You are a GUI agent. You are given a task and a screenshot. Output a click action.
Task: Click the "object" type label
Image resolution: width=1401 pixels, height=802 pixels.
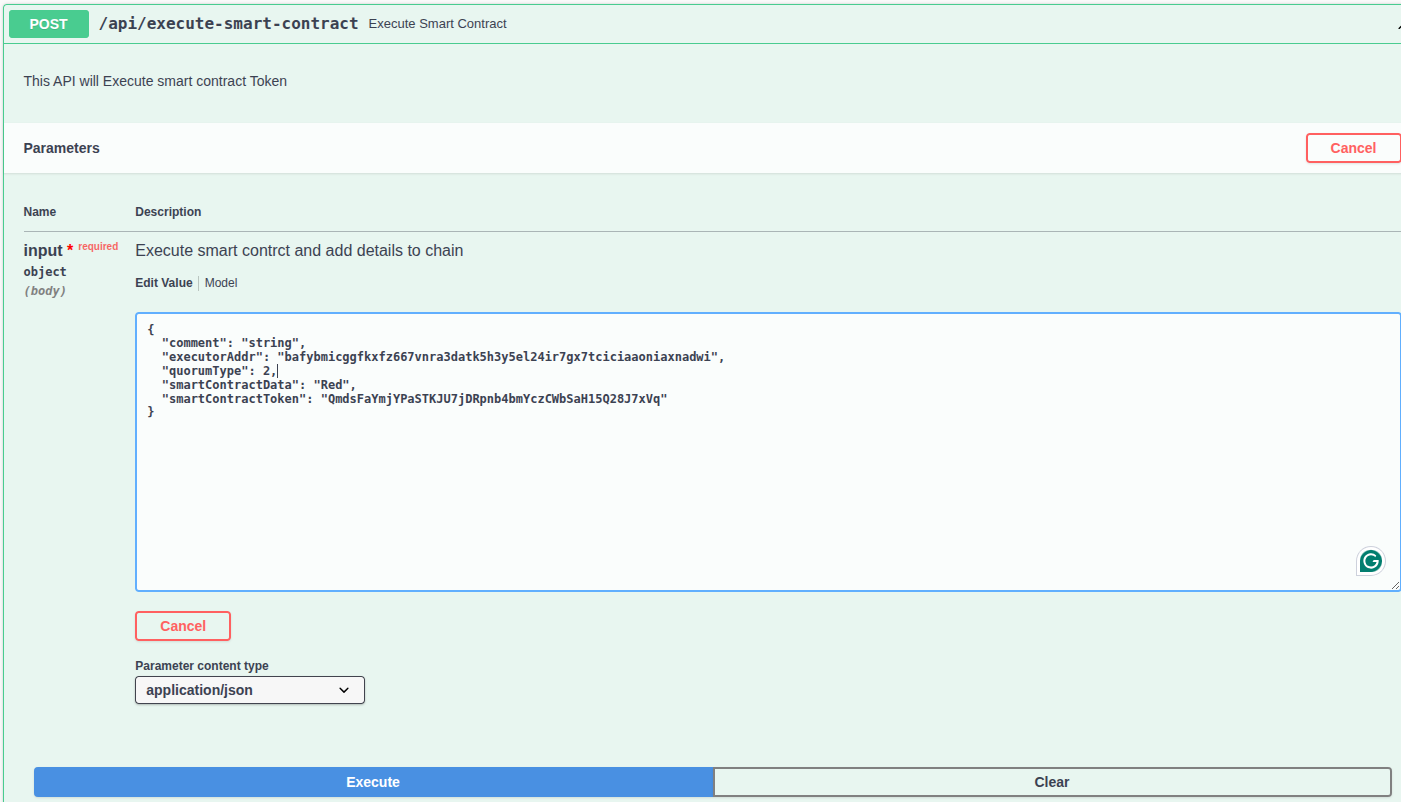pos(45,272)
